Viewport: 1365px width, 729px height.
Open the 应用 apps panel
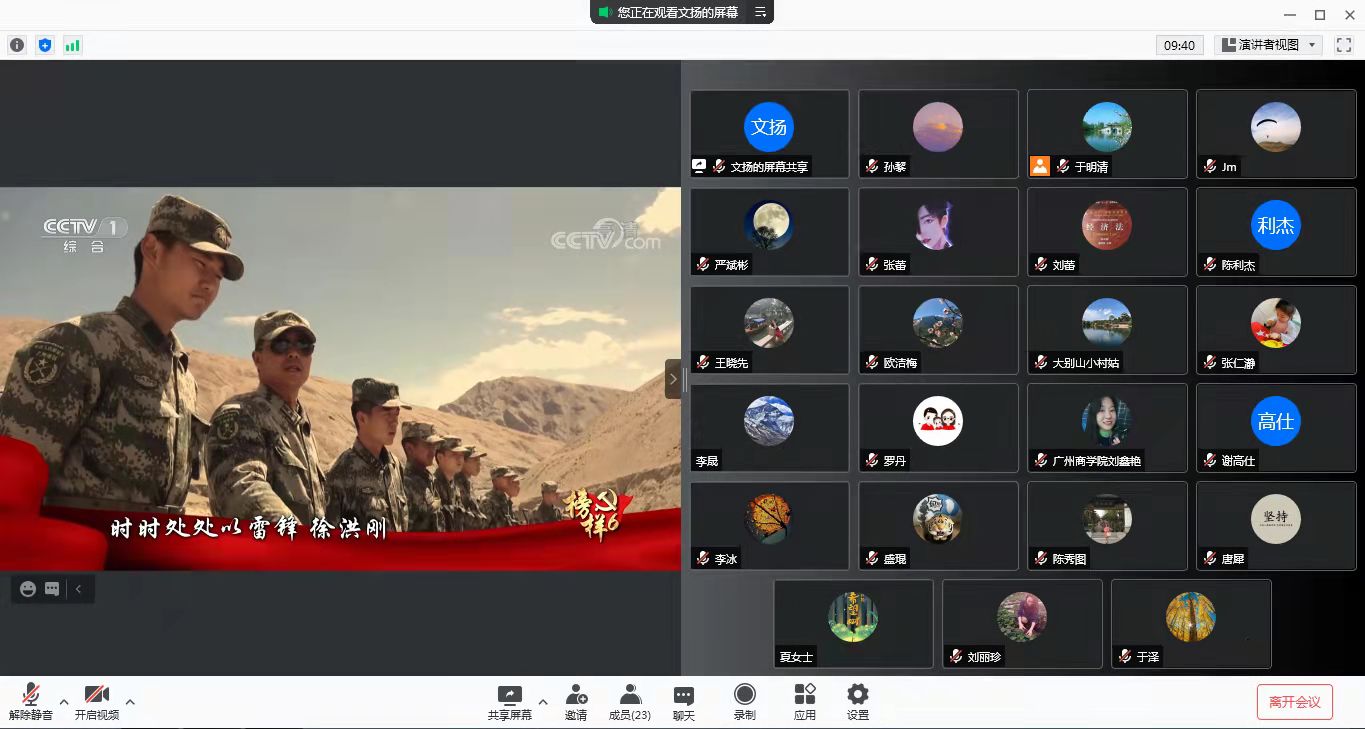(x=804, y=700)
